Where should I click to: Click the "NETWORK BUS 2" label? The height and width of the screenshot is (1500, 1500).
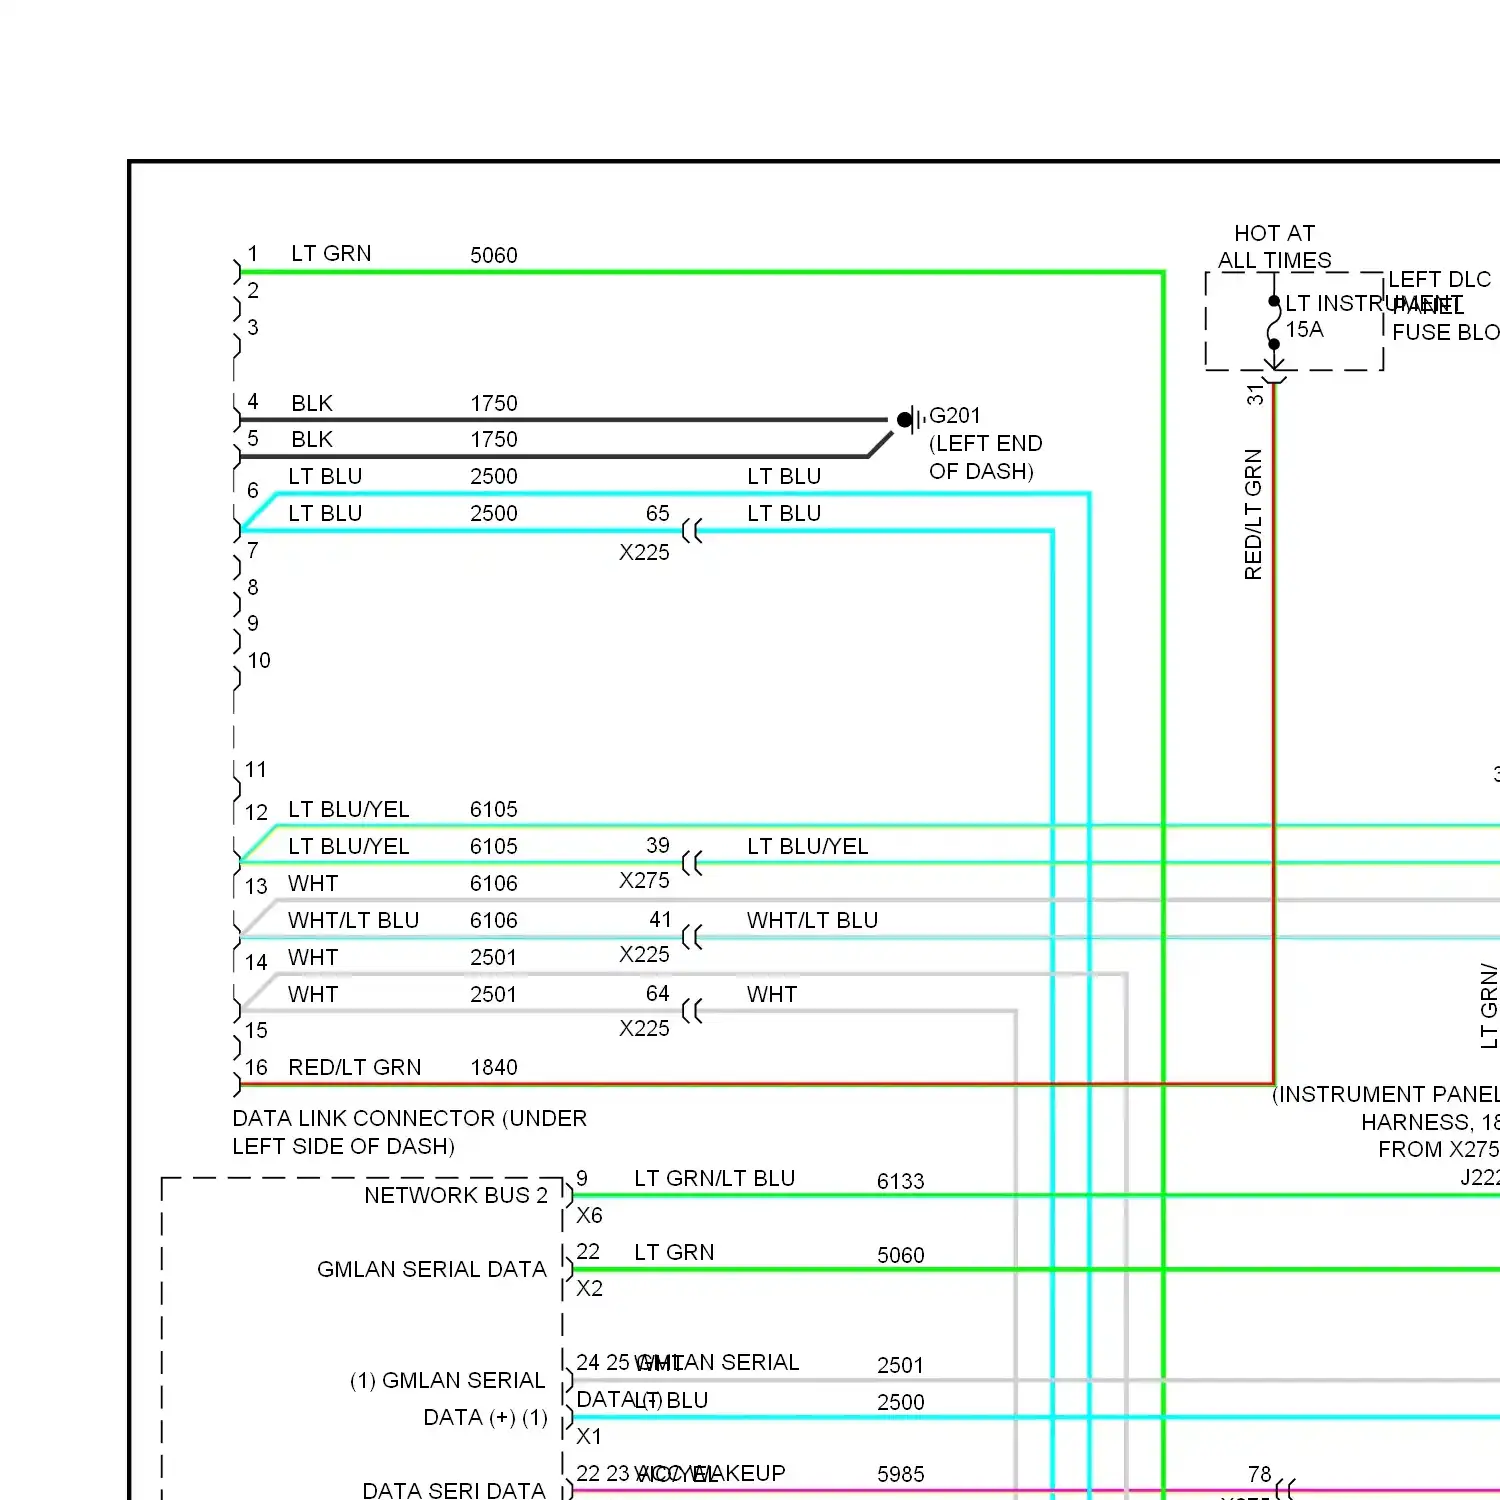[456, 1195]
